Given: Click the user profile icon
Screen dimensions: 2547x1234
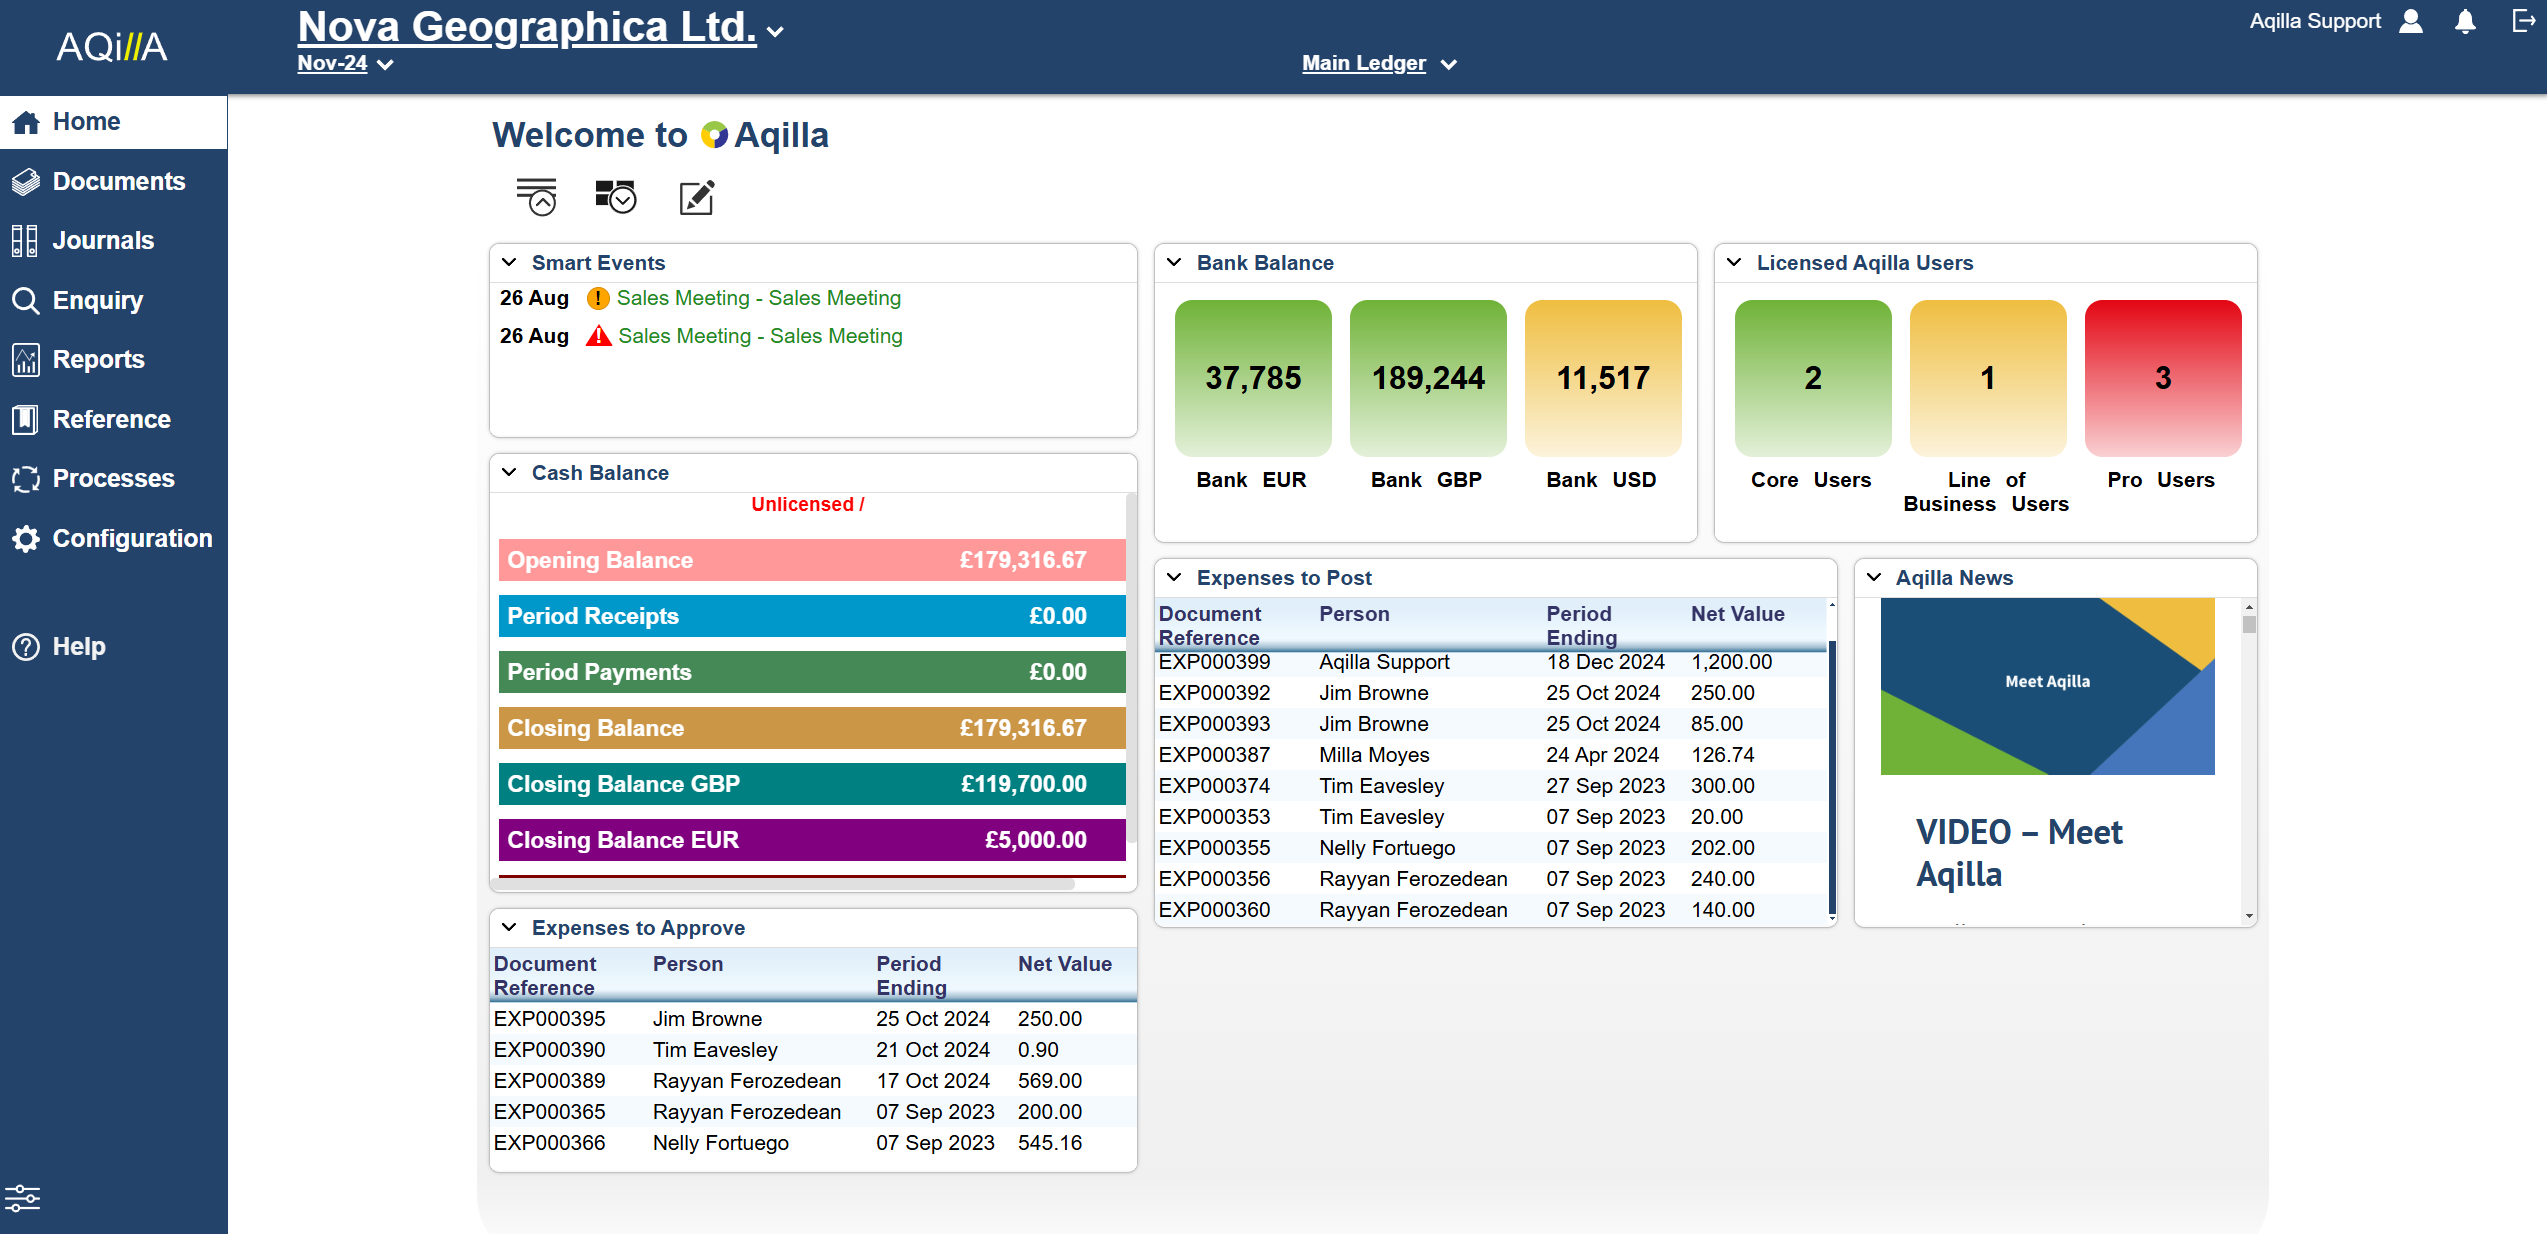Looking at the screenshot, I should click(2411, 22).
